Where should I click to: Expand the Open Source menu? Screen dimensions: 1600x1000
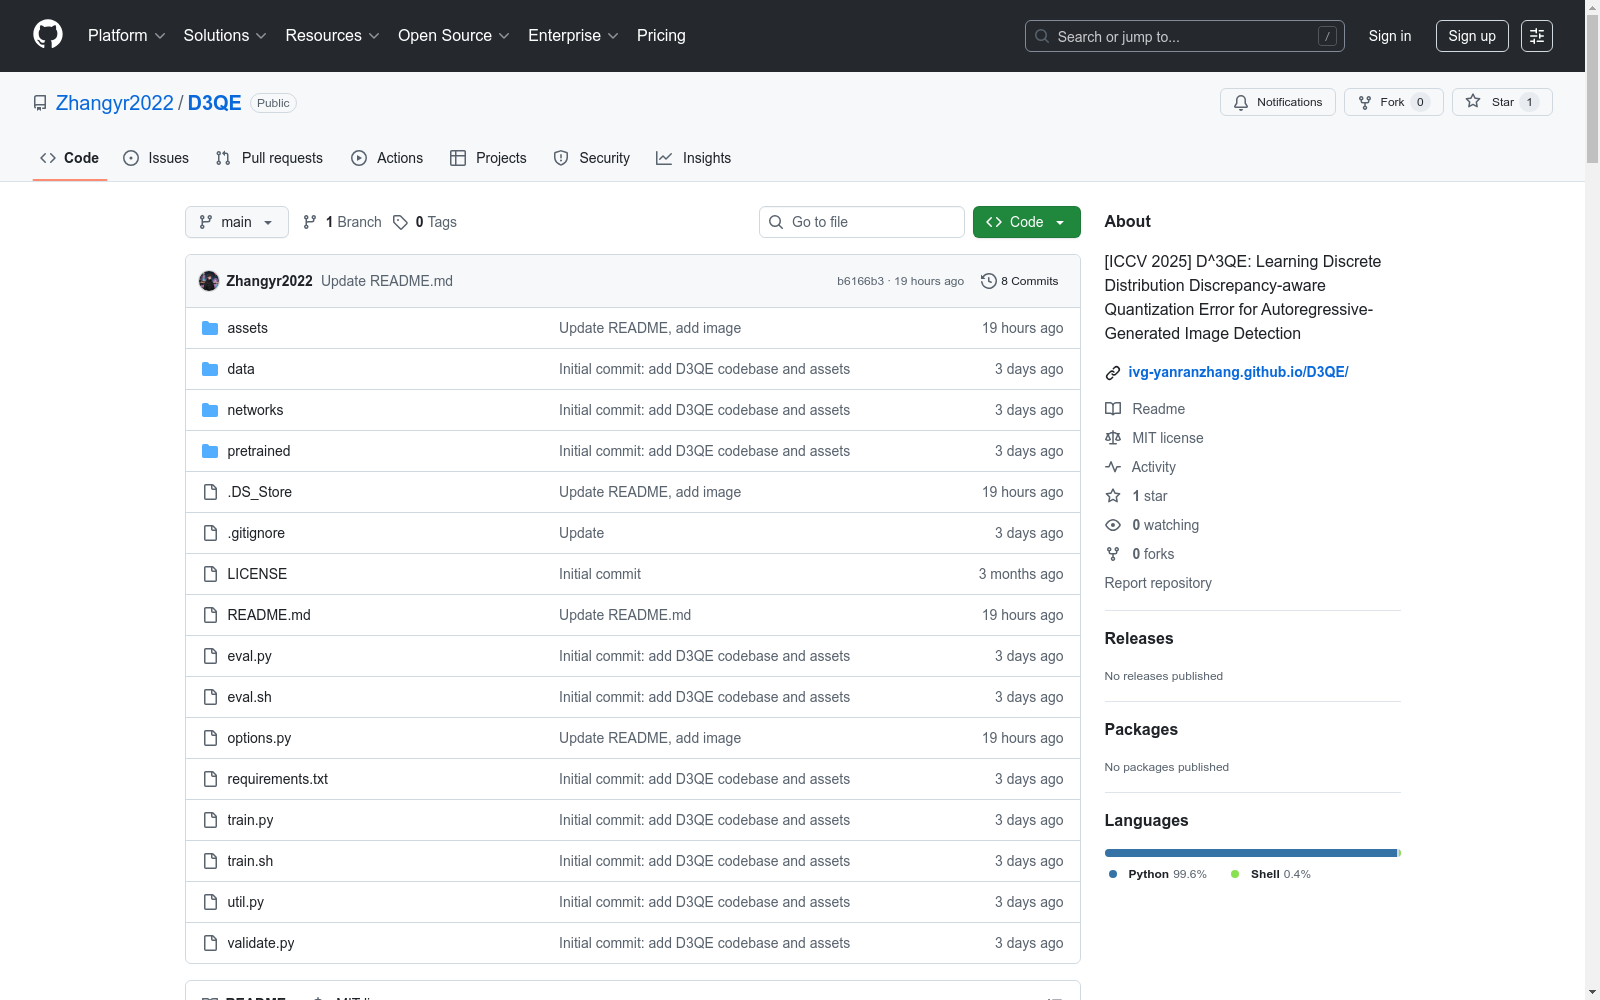[454, 36]
